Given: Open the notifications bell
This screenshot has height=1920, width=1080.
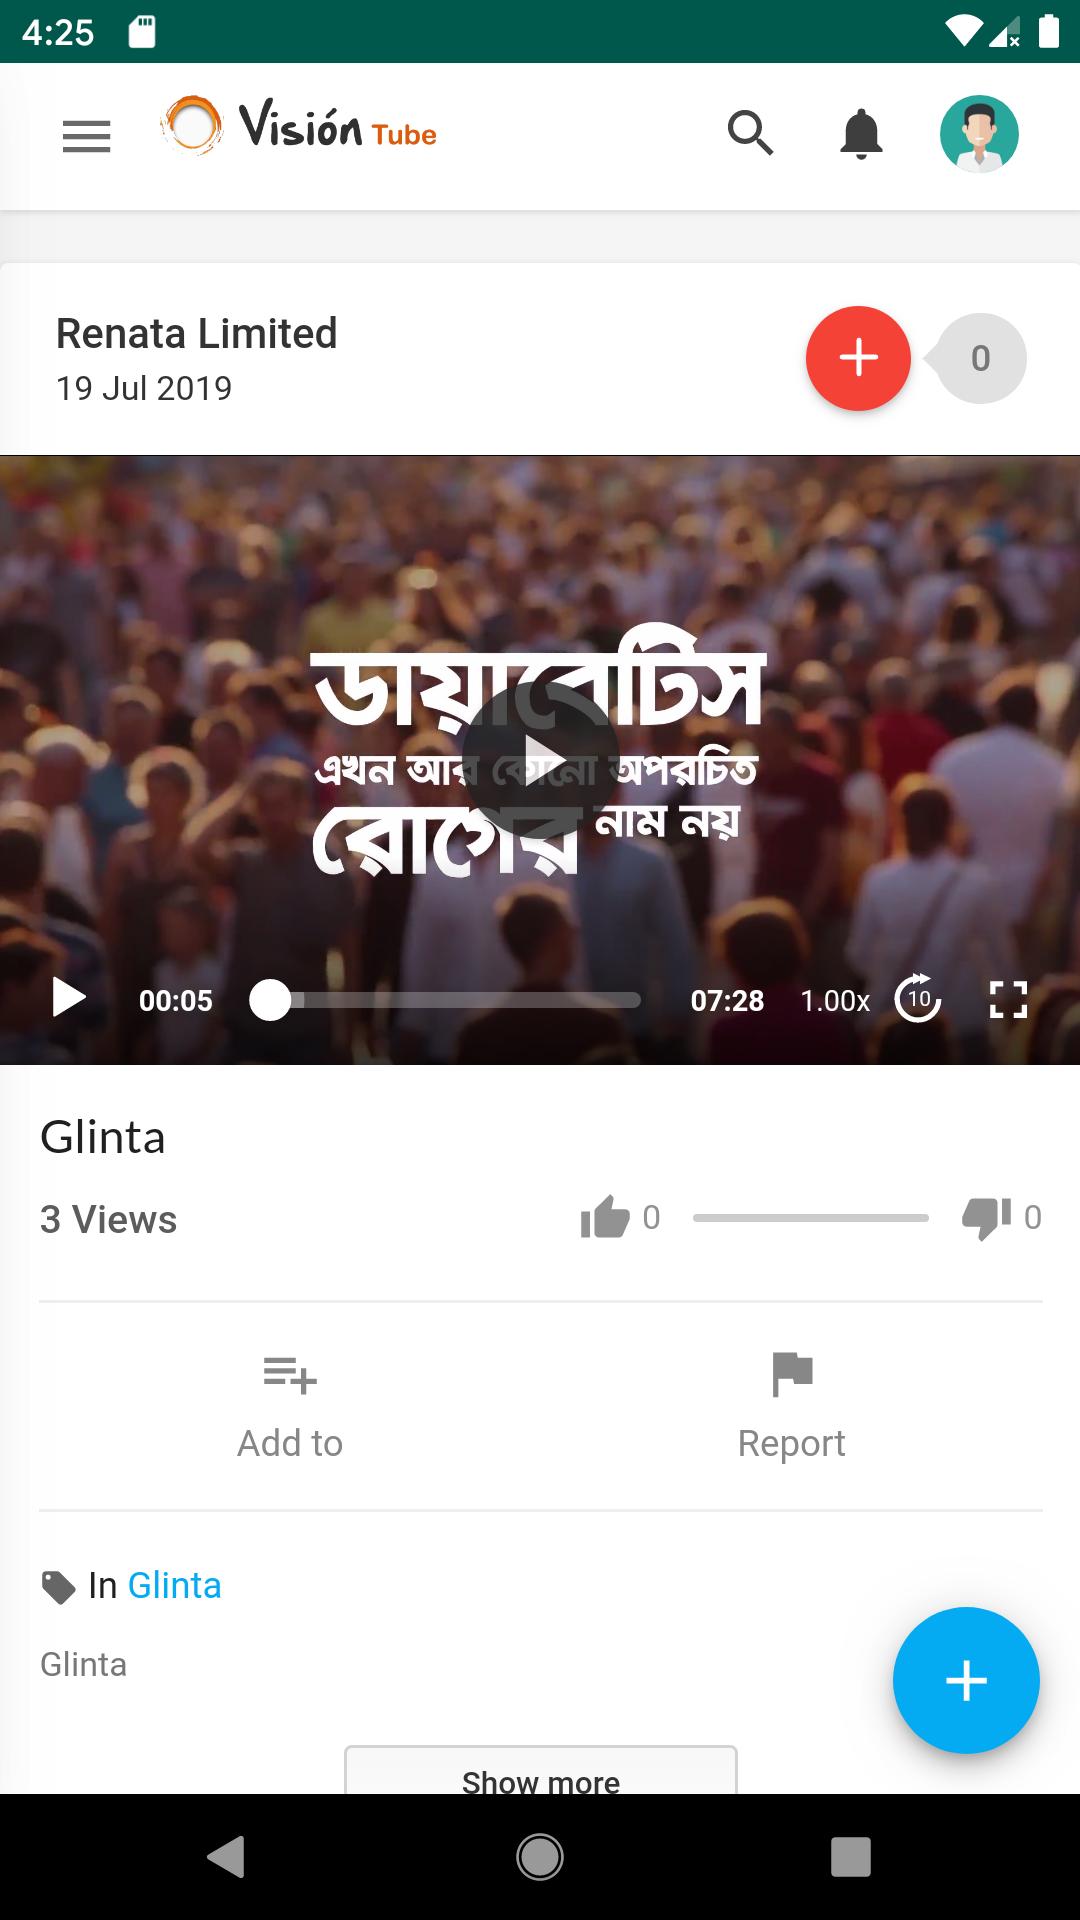Looking at the screenshot, I should [861, 134].
